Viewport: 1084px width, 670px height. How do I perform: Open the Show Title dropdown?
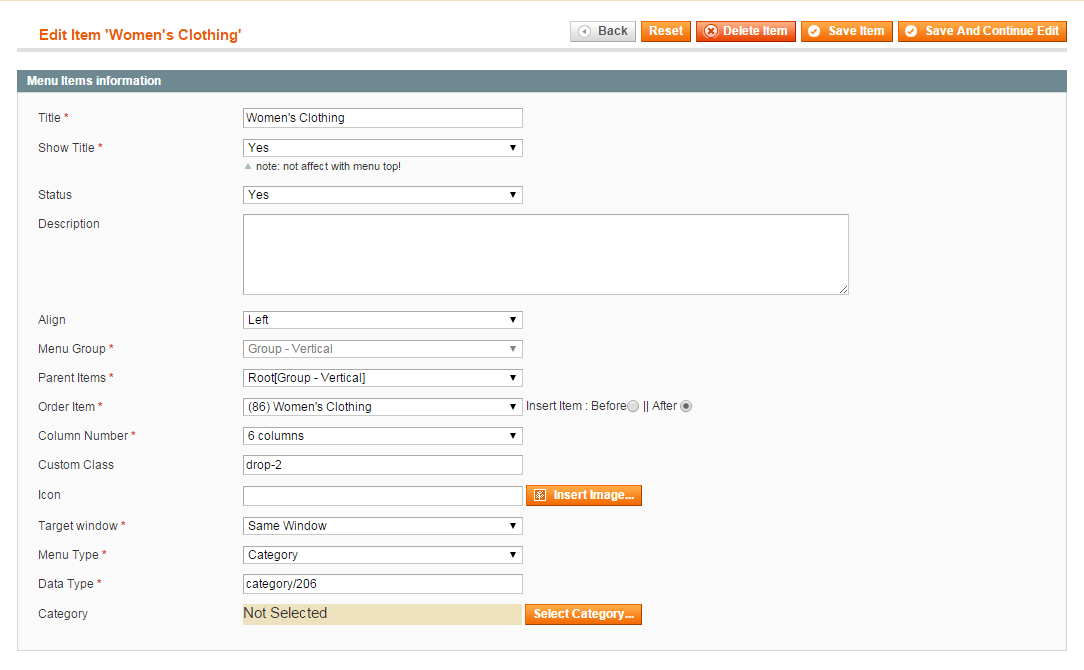pos(383,148)
